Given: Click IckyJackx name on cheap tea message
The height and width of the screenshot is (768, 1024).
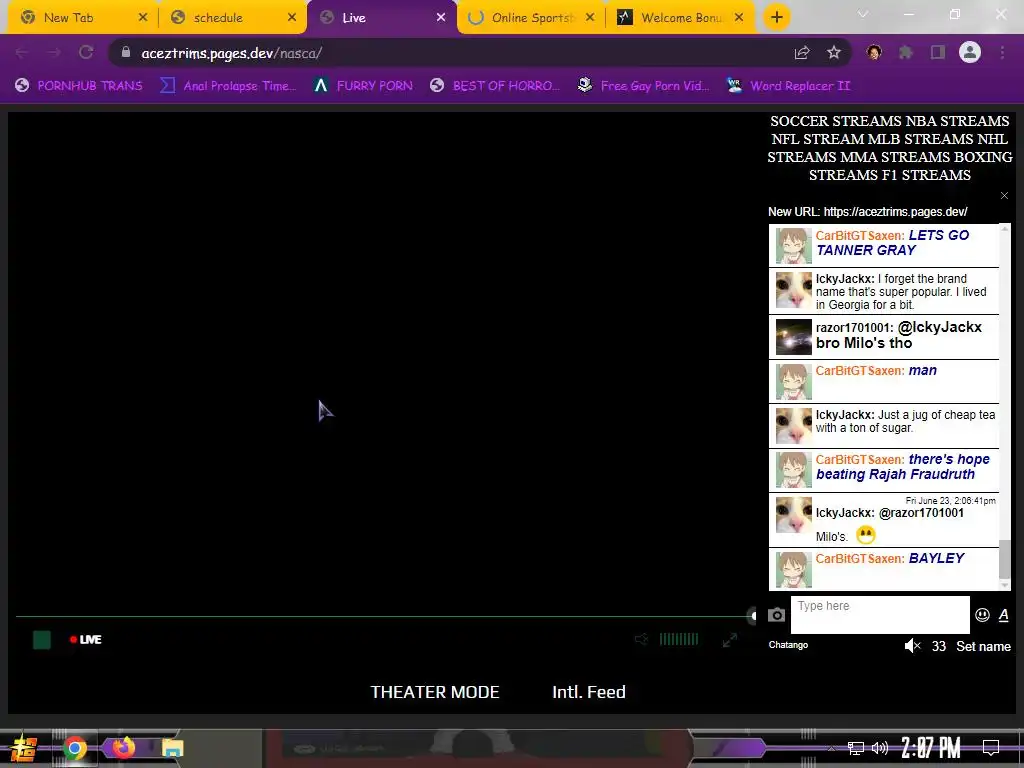Looking at the screenshot, I should pos(844,415).
